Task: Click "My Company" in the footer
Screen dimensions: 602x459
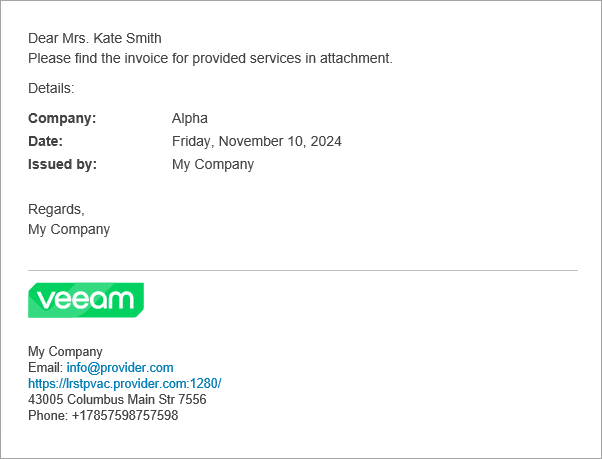Action: 65,352
